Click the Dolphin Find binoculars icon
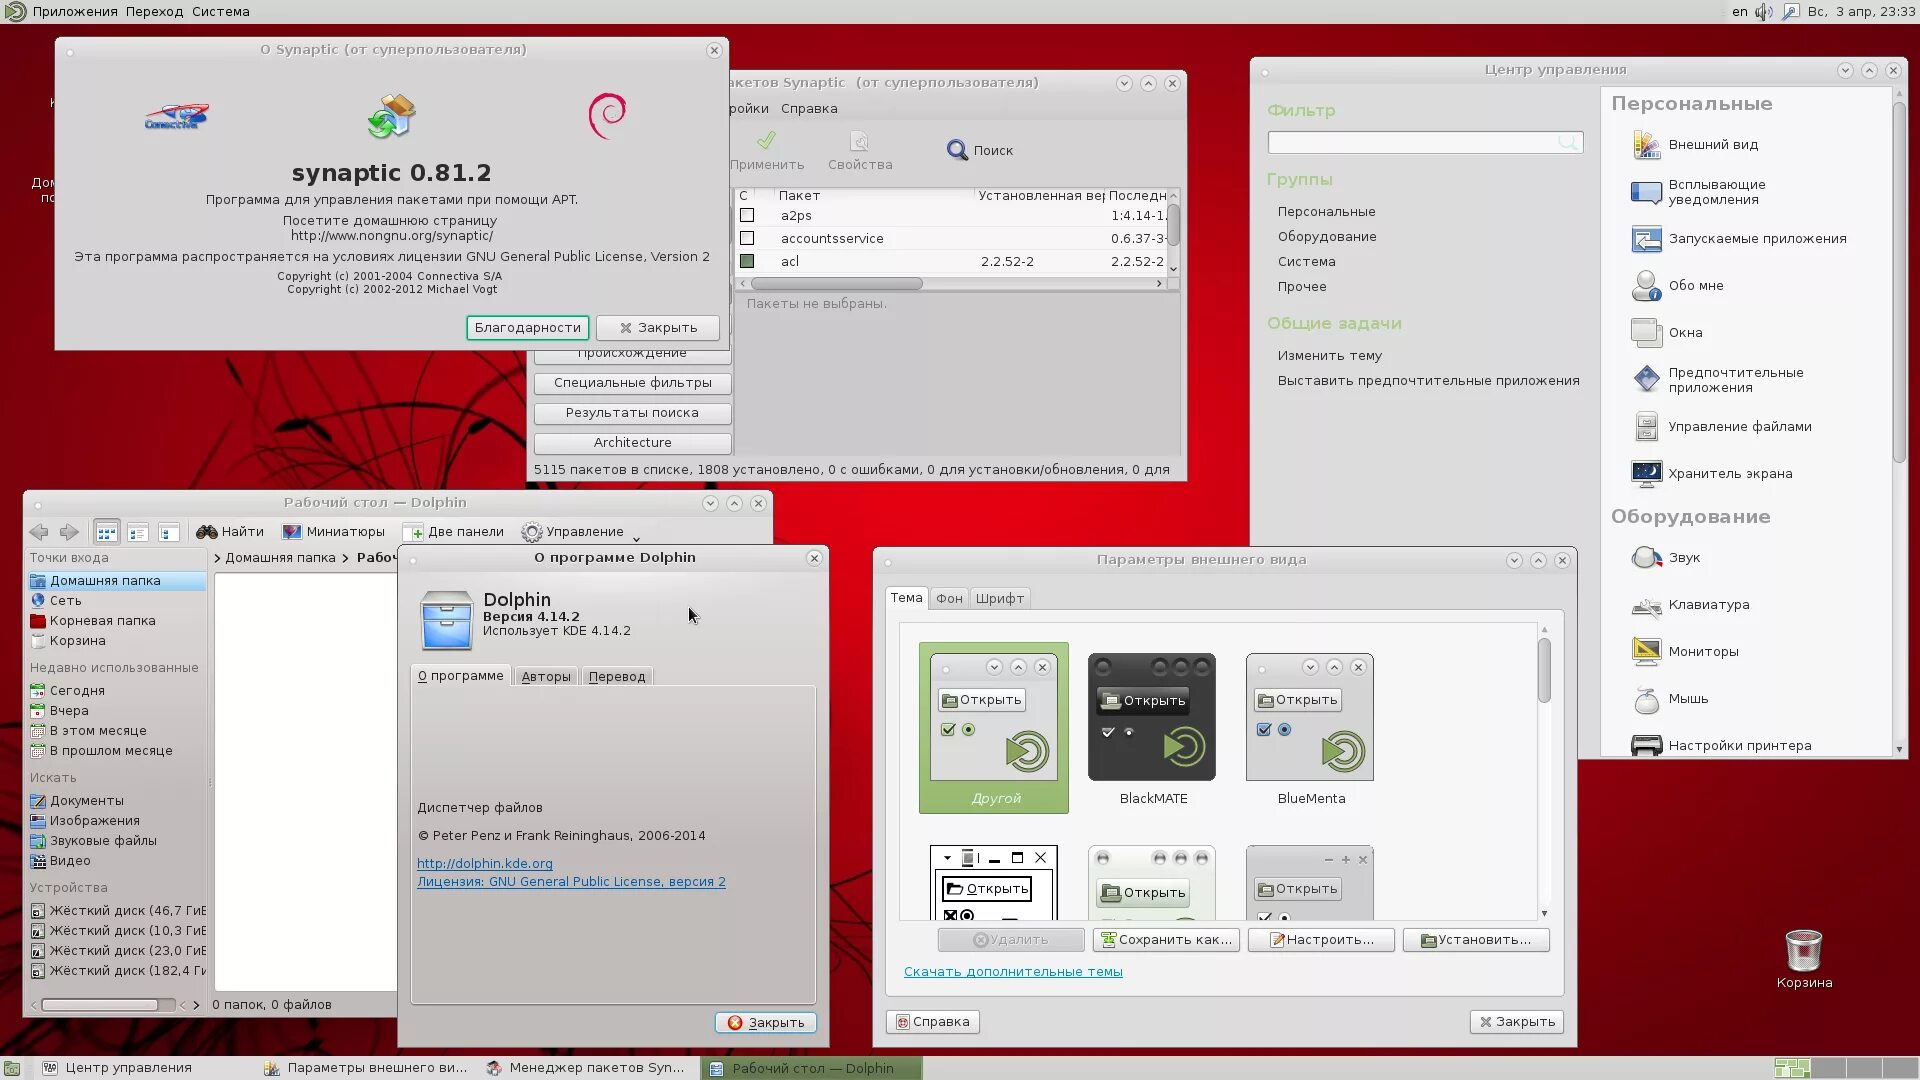1920x1080 pixels. click(207, 532)
